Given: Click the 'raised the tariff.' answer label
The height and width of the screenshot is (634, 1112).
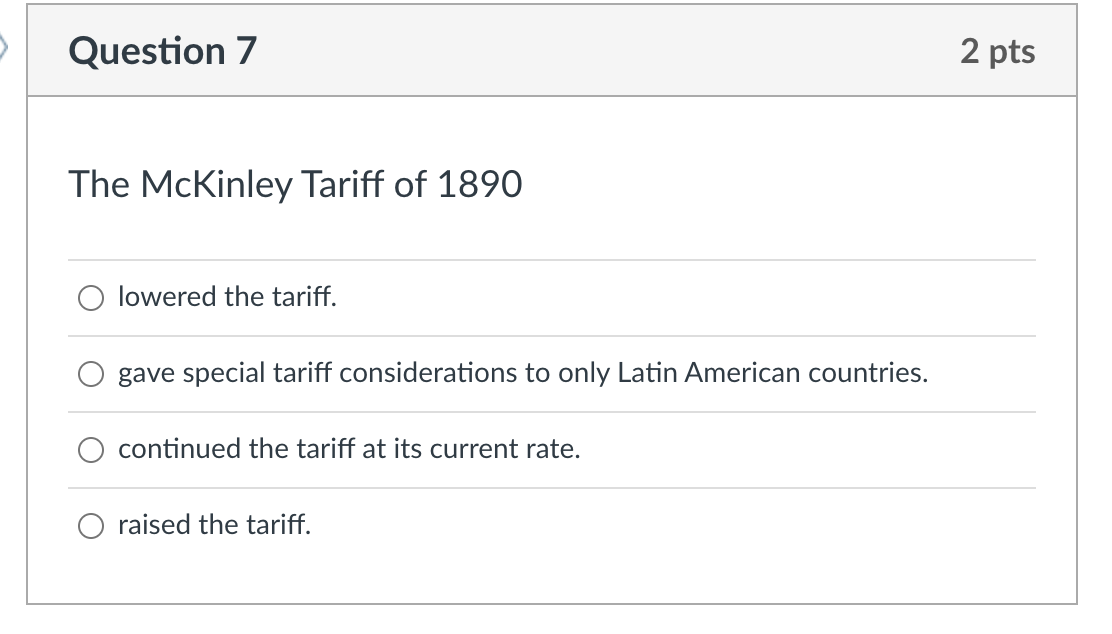Looking at the screenshot, I should click(214, 525).
